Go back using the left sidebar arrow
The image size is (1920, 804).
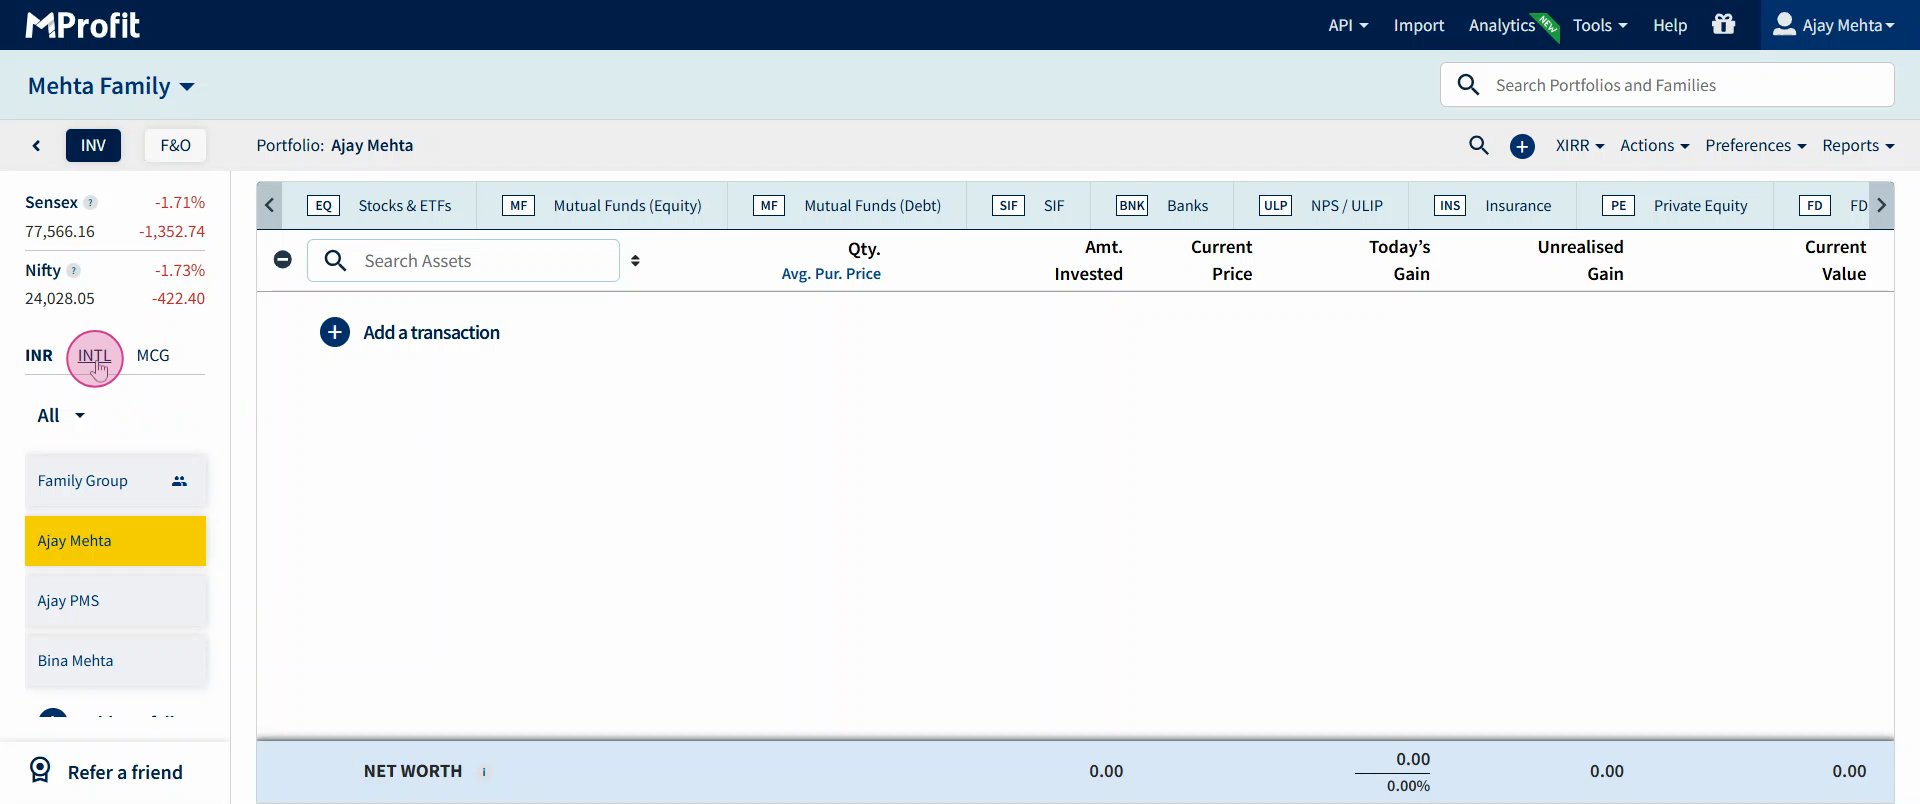(x=37, y=146)
